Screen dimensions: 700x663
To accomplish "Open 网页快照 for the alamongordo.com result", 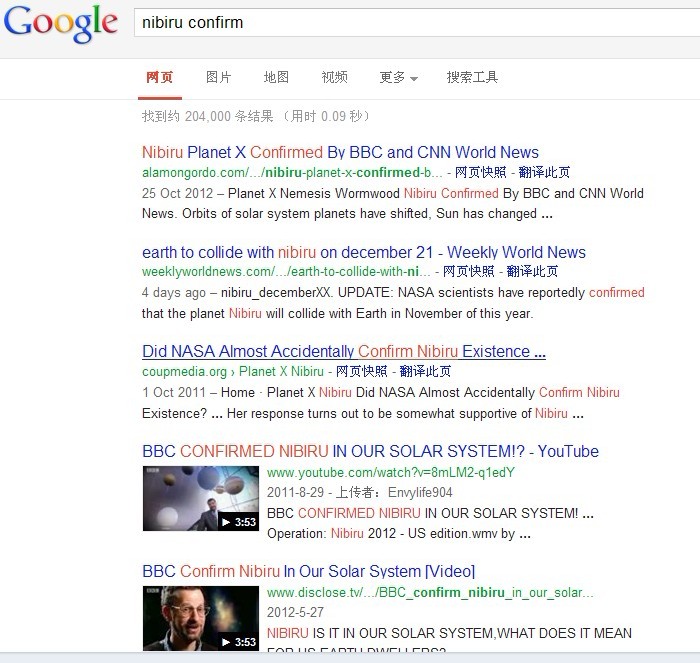I will [x=480, y=172].
